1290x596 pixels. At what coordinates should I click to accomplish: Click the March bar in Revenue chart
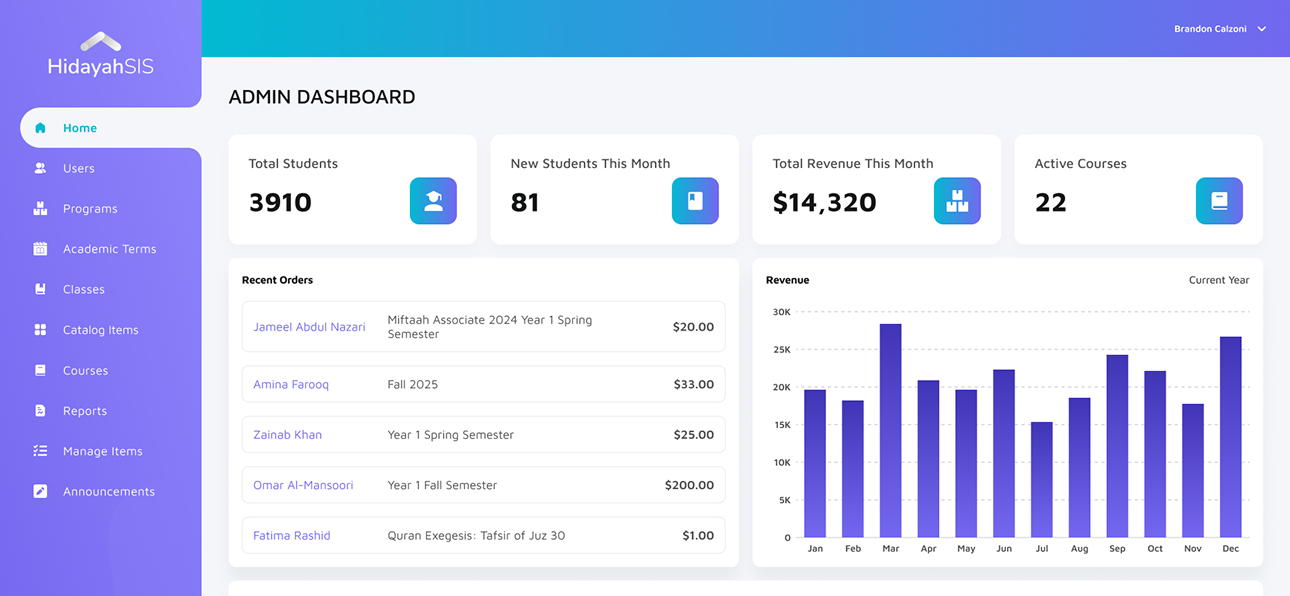pos(890,430)
